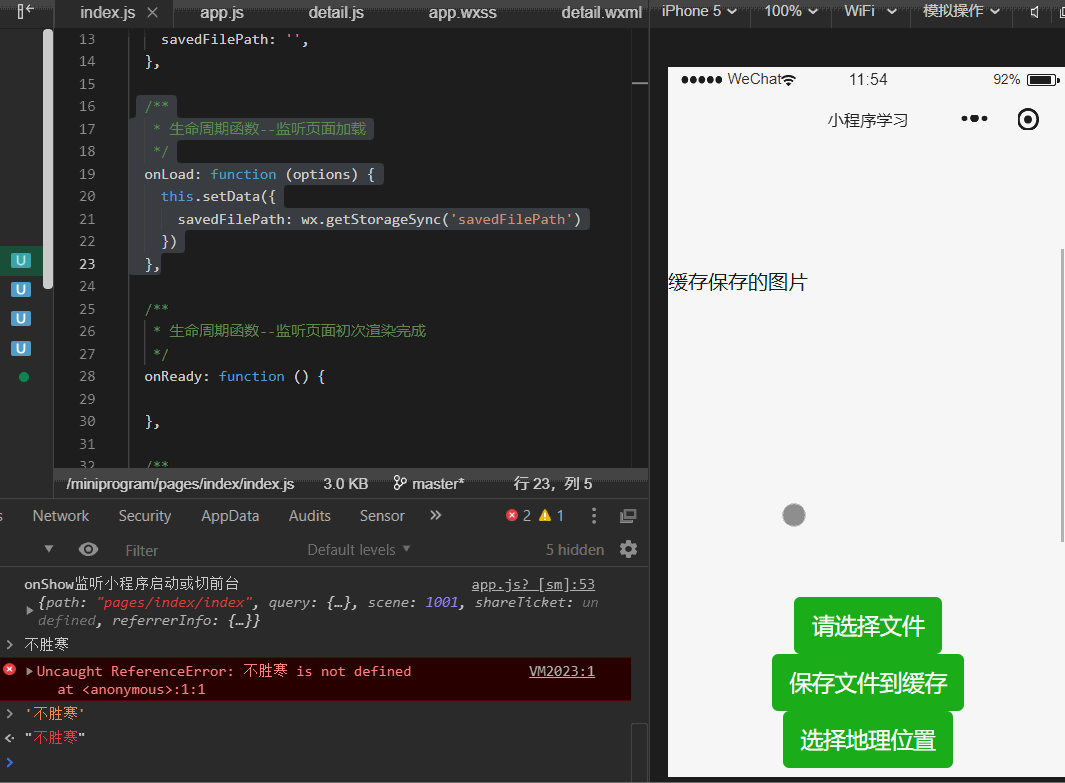Click the 行 23, 列 5 cursor position
1065x783 pixels.
553,484
